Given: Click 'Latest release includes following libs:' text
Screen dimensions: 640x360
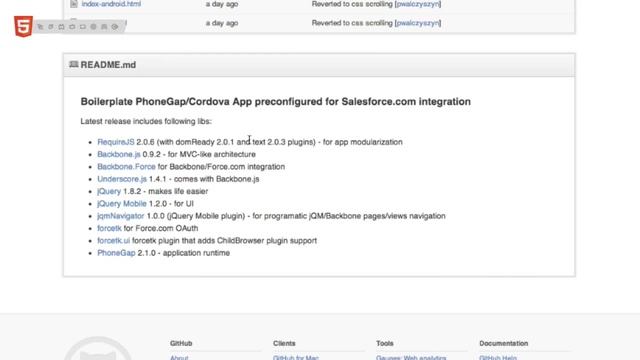Looking at the screenshot, I should [x=146, y=121].
